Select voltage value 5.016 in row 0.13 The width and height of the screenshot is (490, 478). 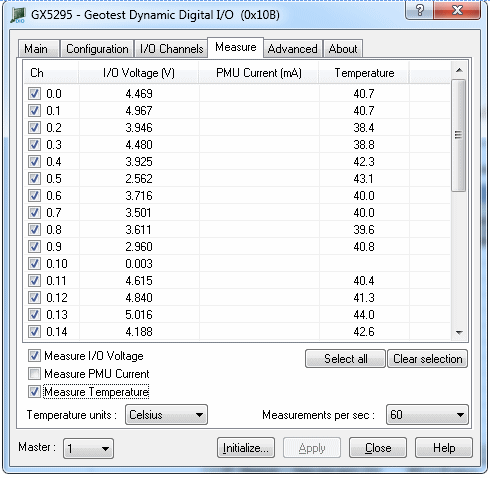(x=139, y=315)
